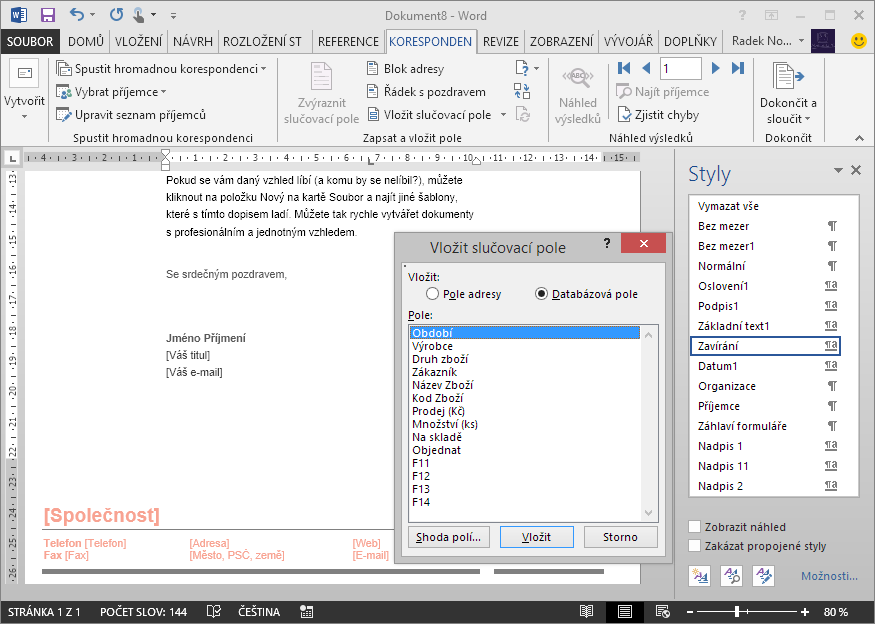The image size is (875, 624).
Task: Click the smiley feedback icon
Action: [859, 41]
